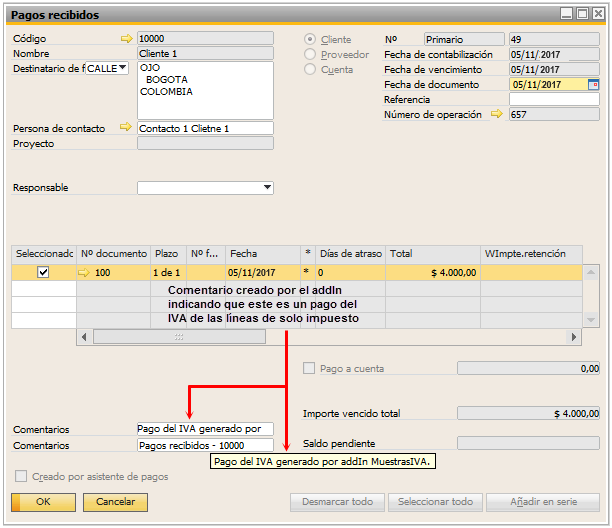Click the Seleccionar todo button
Screen dimensions: 612x528
(434, 501)
